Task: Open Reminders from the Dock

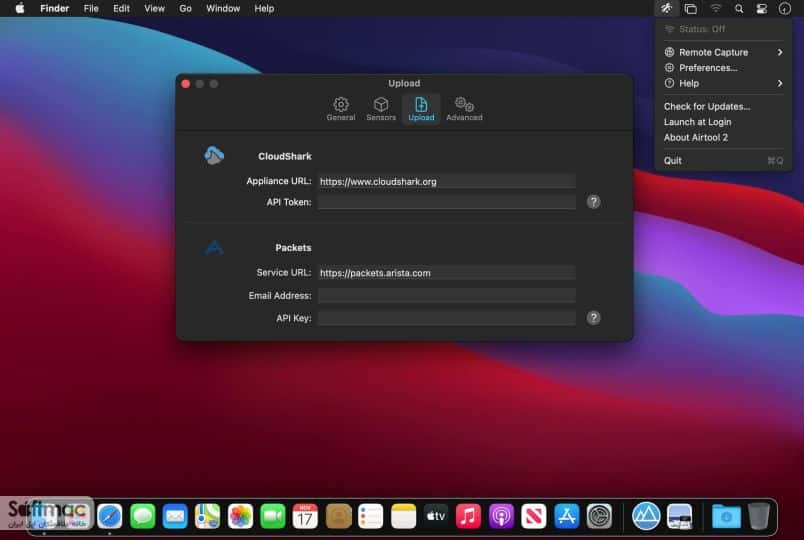Action: click(370, 516)
